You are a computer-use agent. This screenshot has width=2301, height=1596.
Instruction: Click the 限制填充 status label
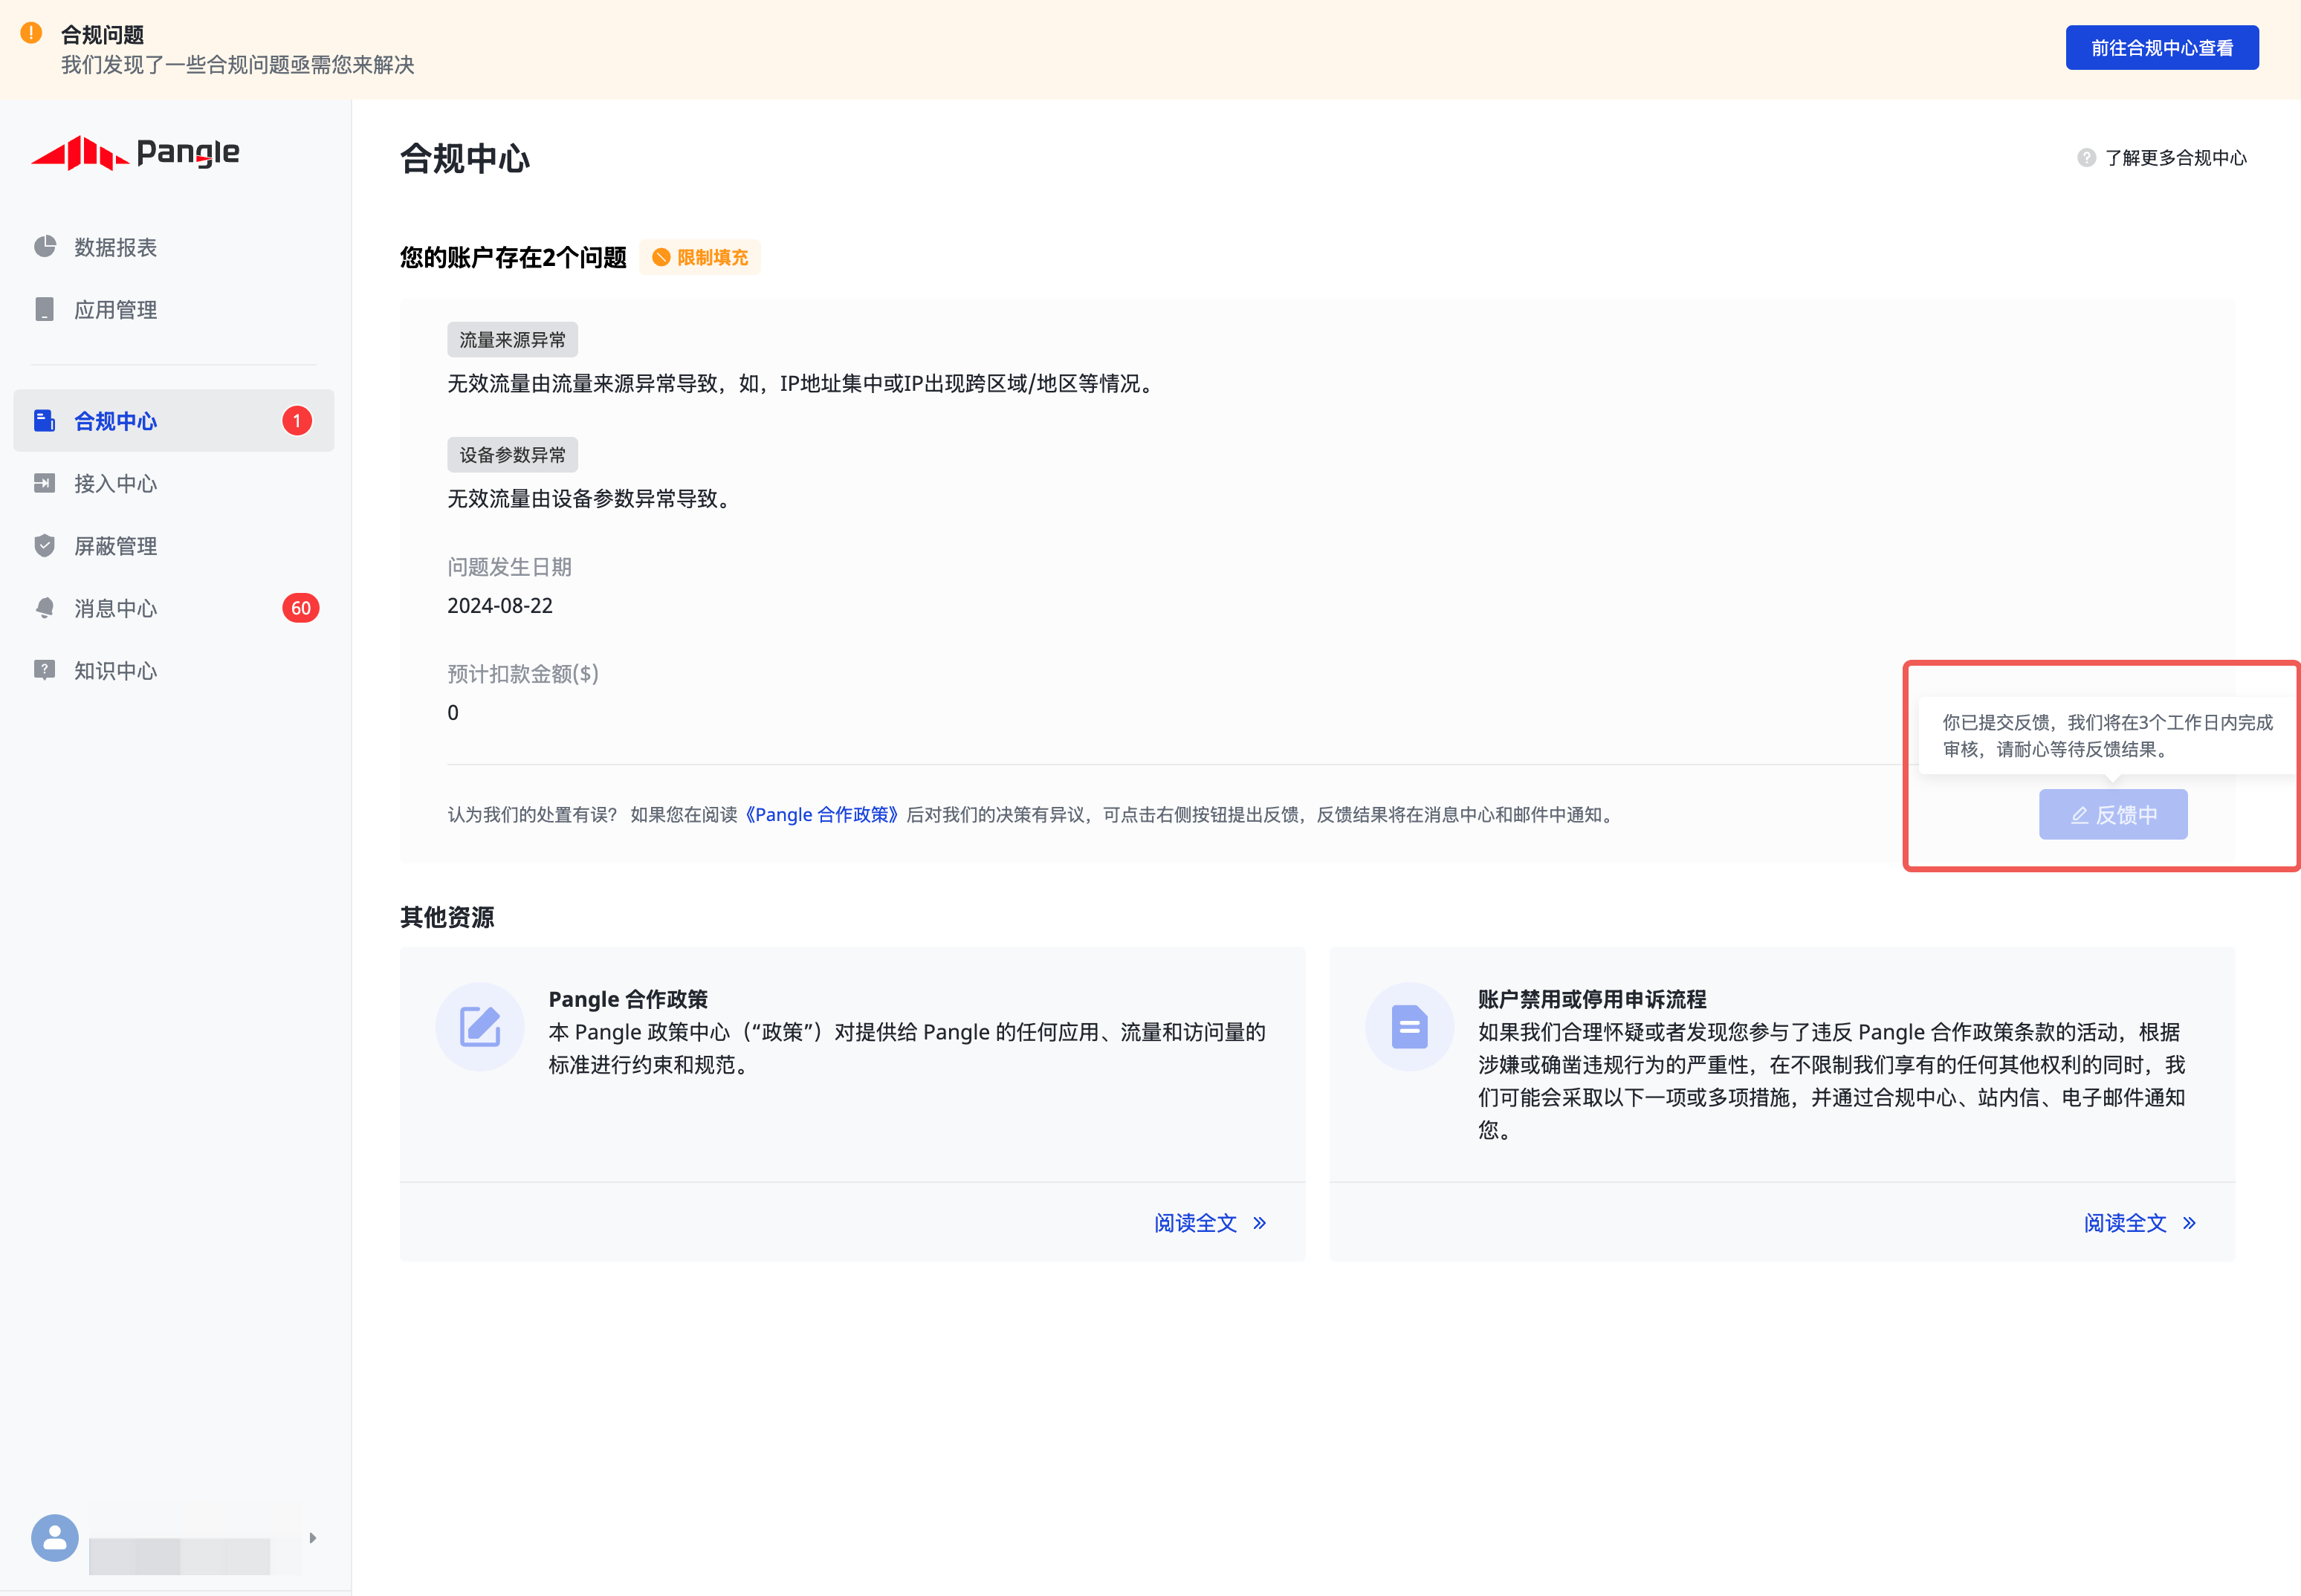(700, 258)
